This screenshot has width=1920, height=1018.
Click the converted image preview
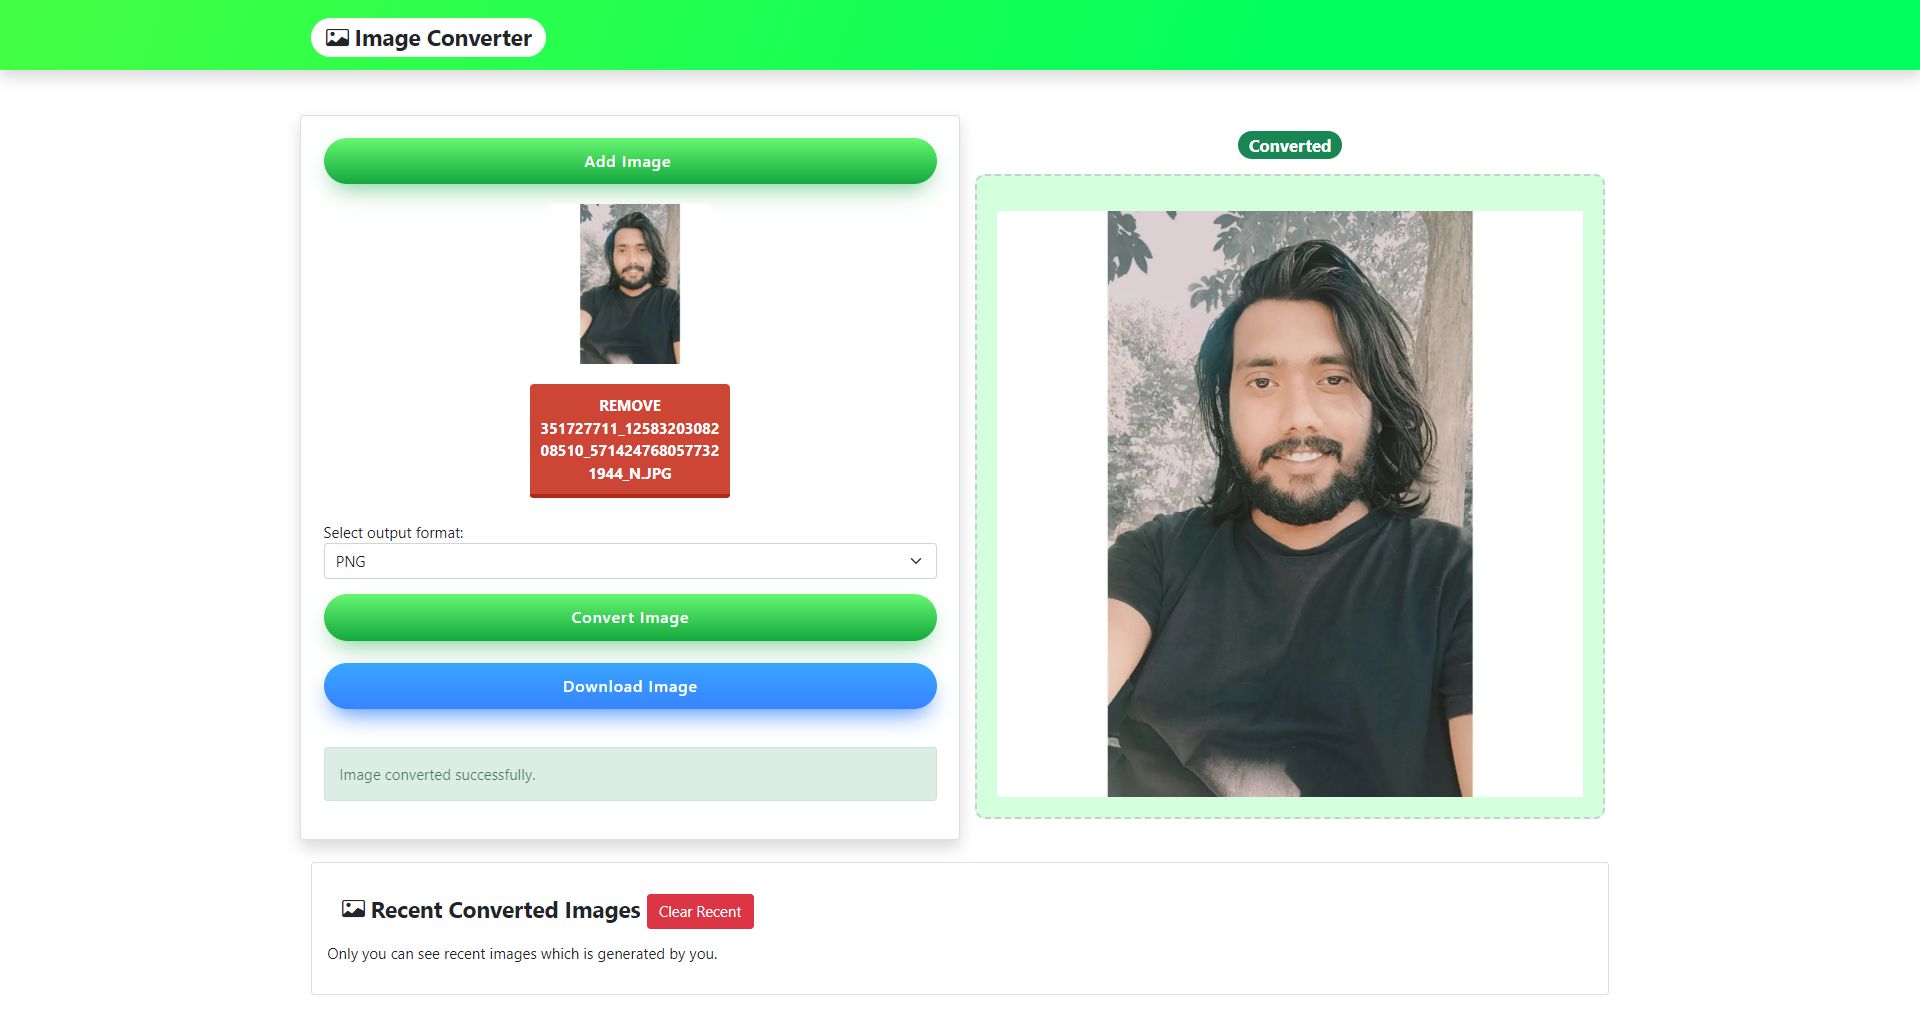[1290, 504]
